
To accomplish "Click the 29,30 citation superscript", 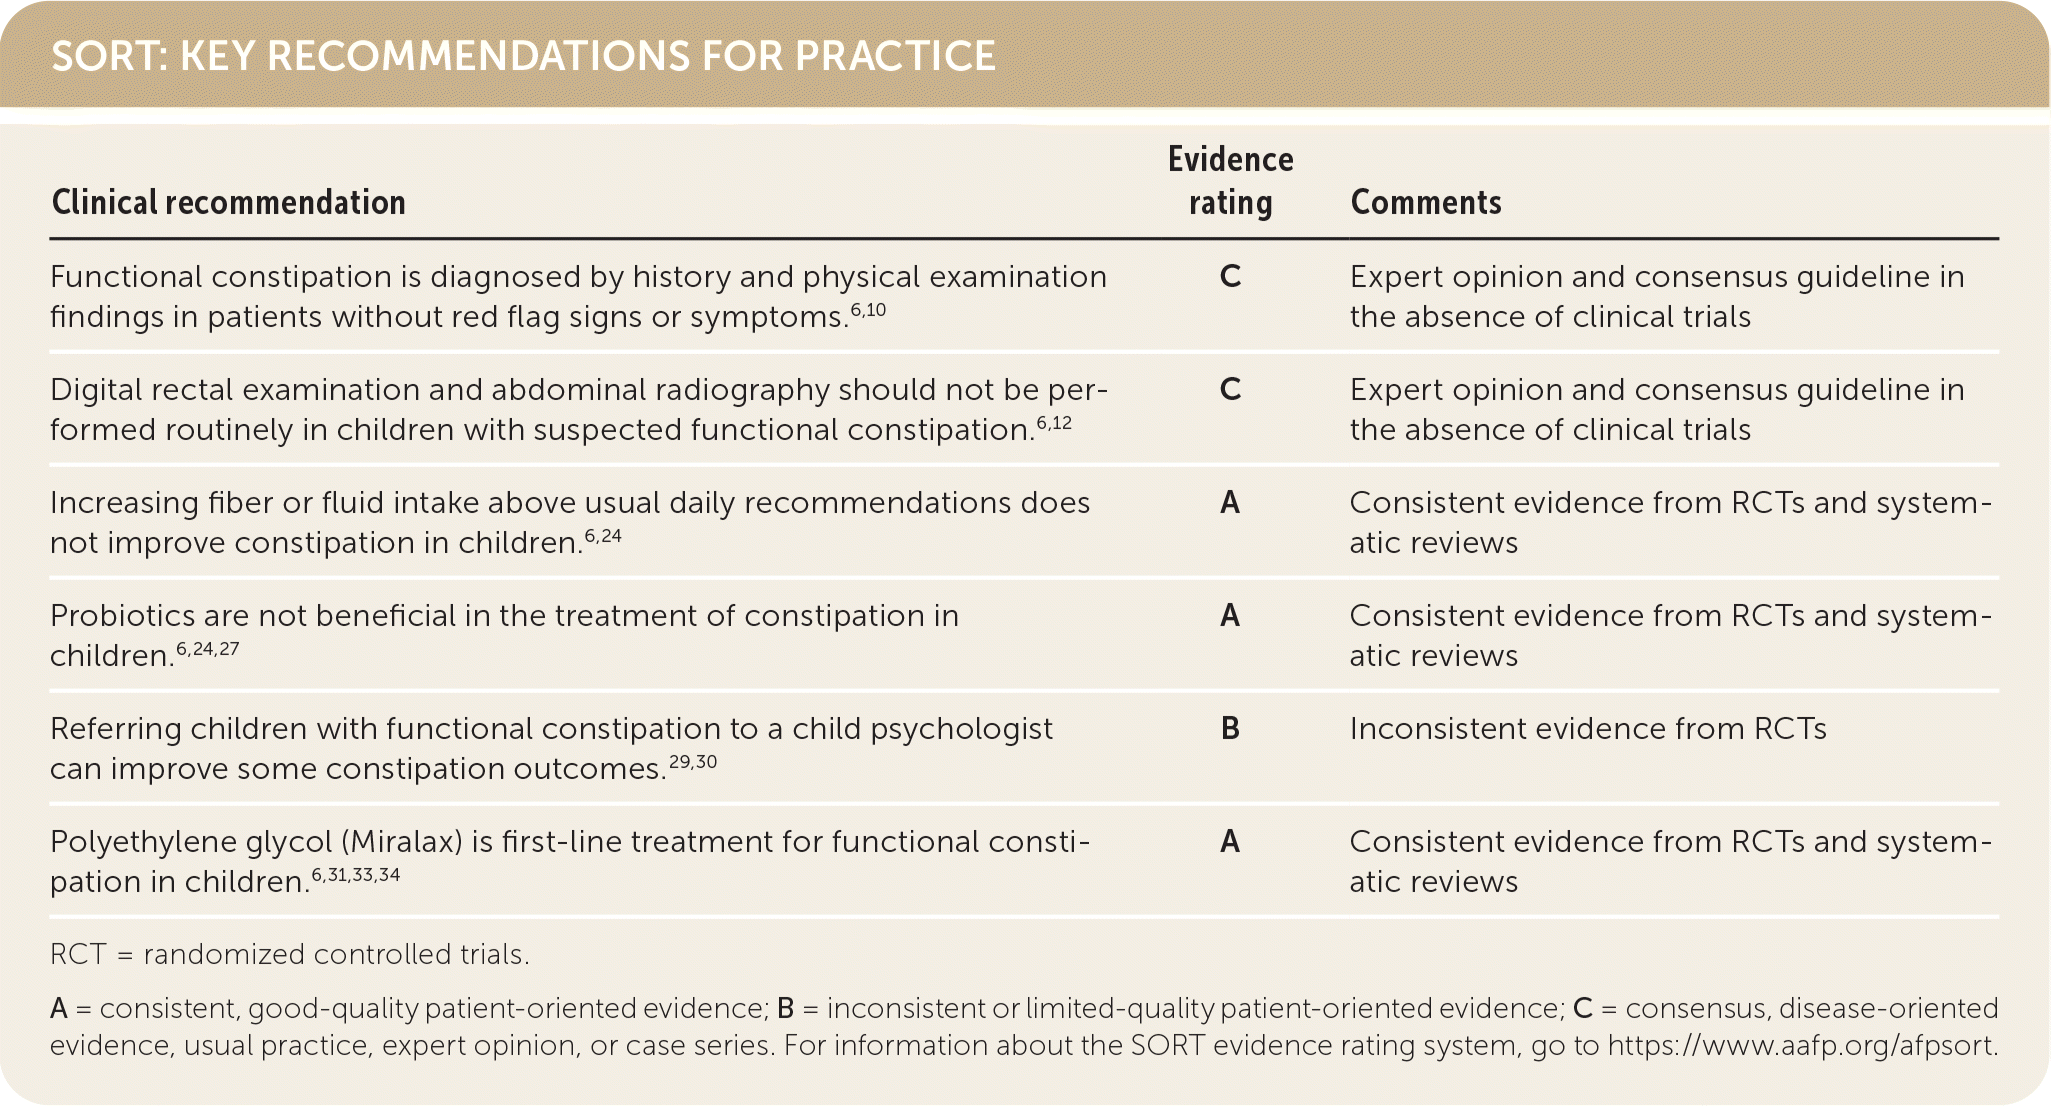I will [693, 763].
